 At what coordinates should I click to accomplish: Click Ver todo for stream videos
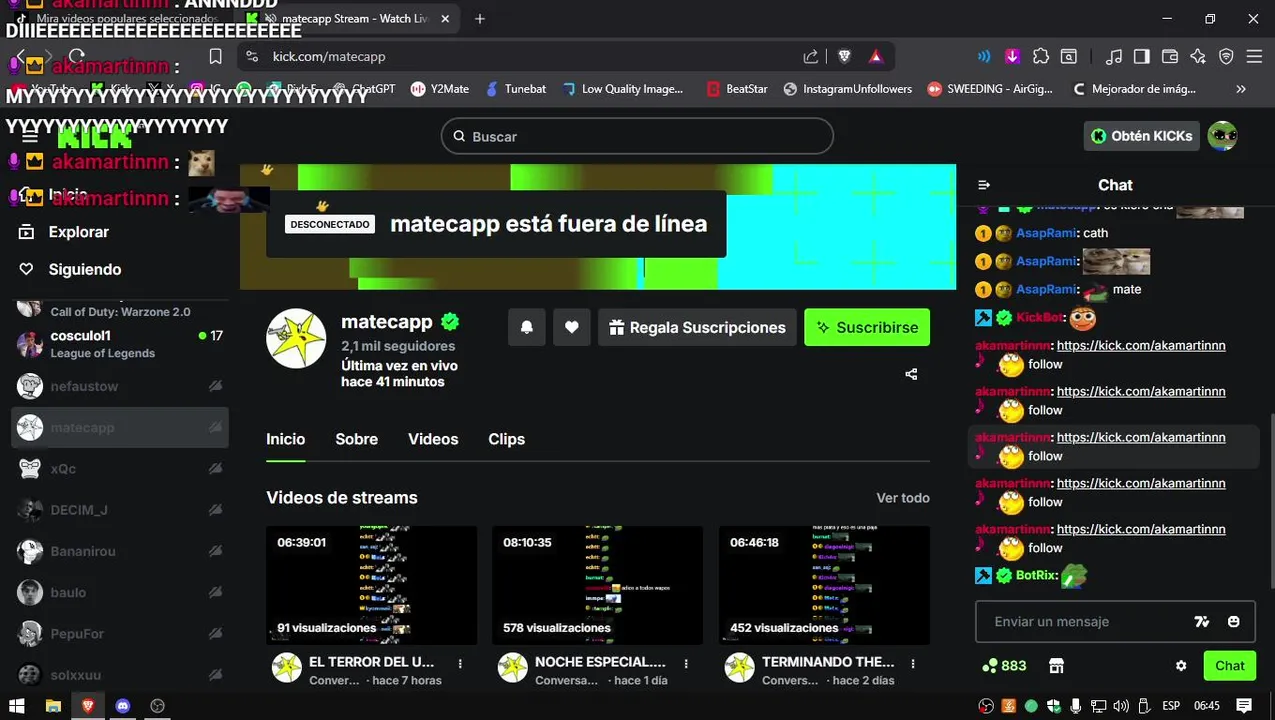[x=903, y=498]
